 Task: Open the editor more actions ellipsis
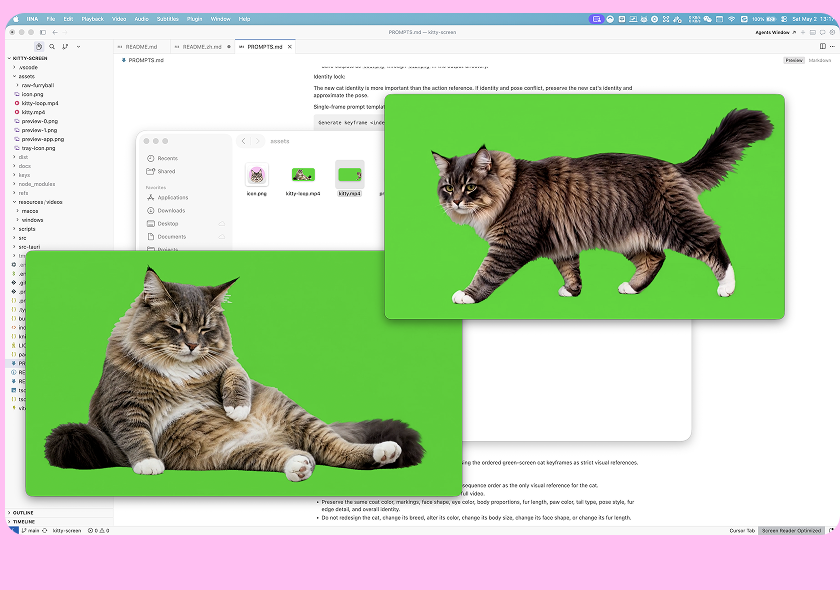(x=832, y=47)
